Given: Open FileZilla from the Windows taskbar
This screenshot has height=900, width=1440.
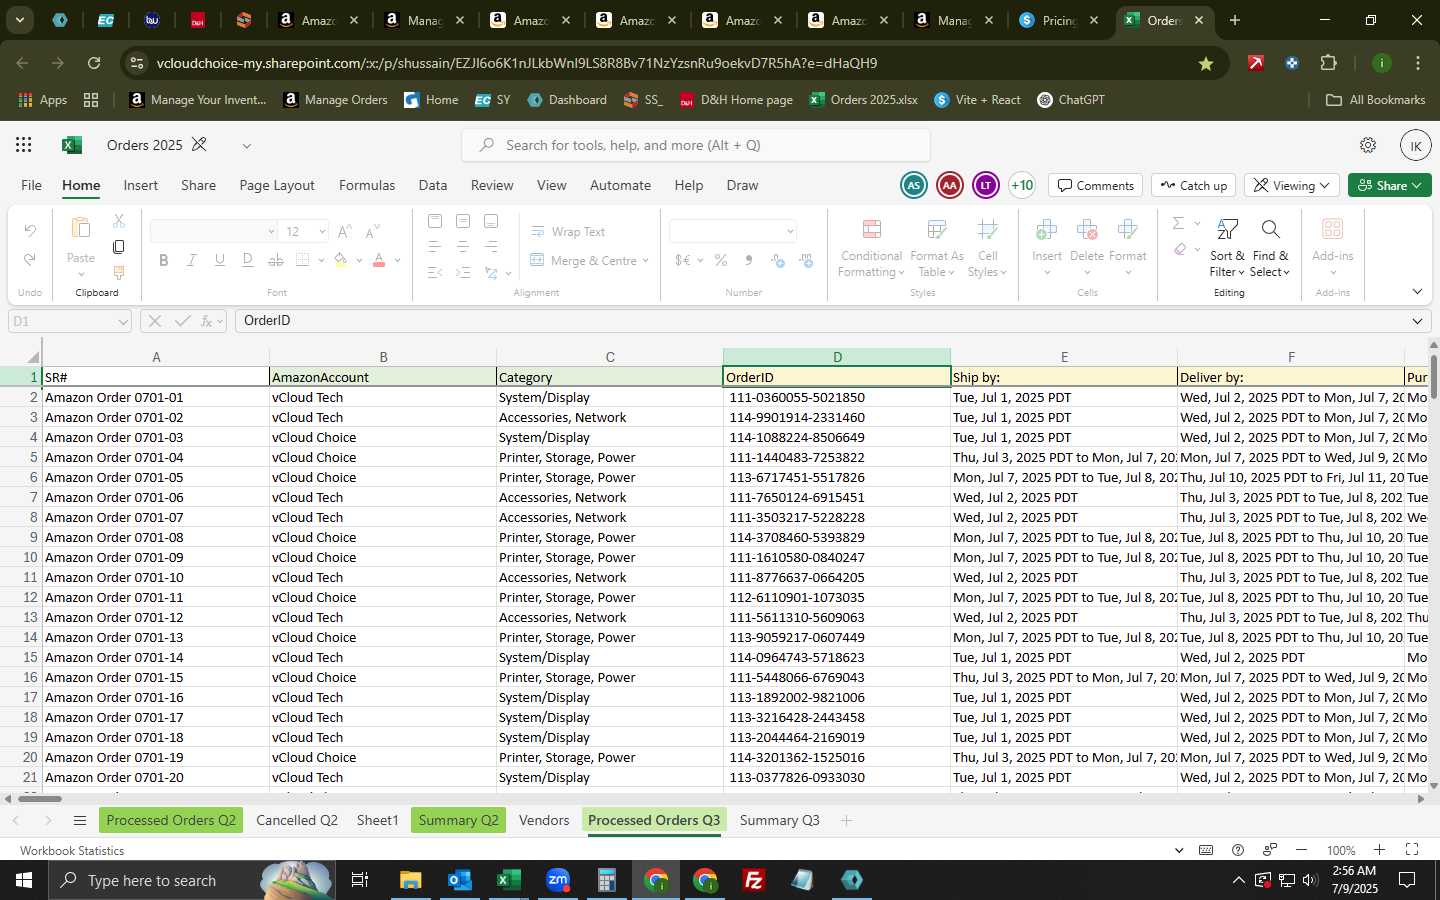Looking at the screenshot, I should [x=754, y=880].
